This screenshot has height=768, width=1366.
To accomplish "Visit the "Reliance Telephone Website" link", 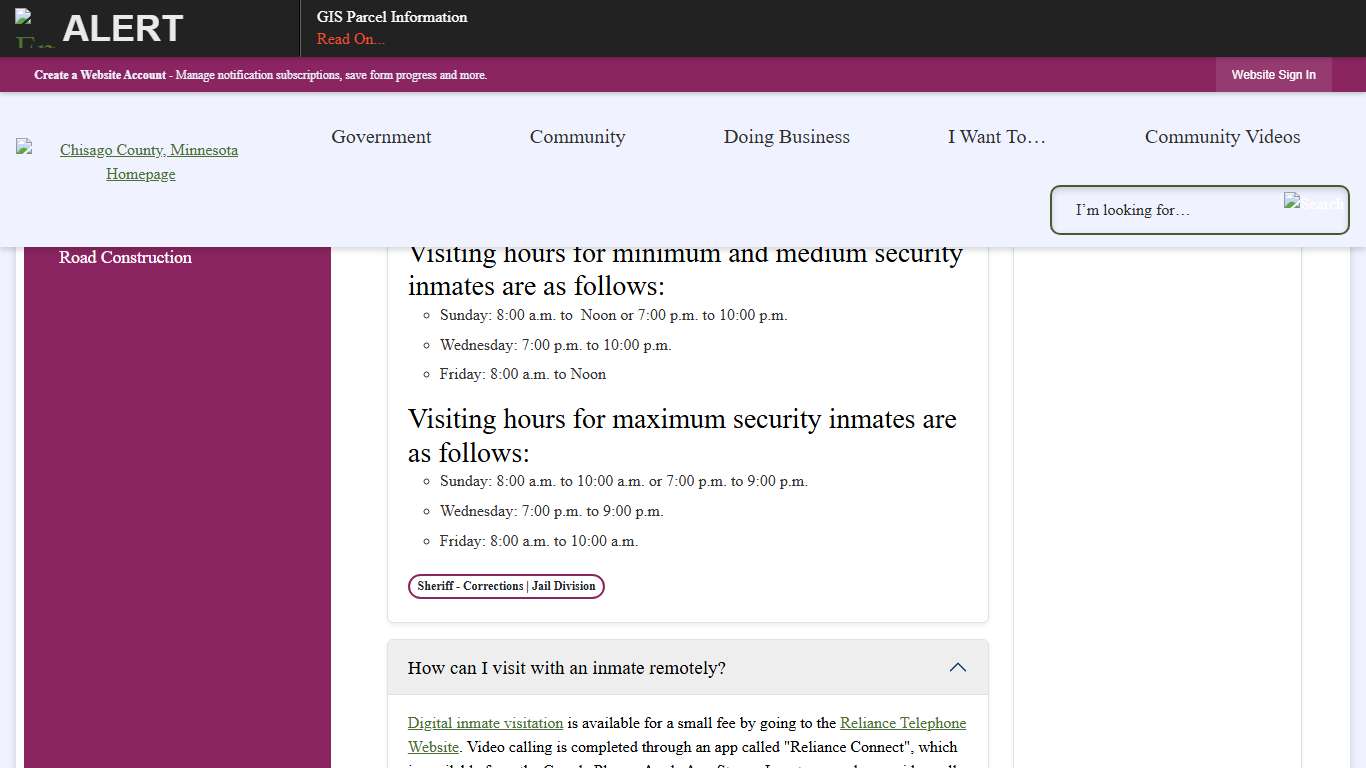I will click(903, 723).
